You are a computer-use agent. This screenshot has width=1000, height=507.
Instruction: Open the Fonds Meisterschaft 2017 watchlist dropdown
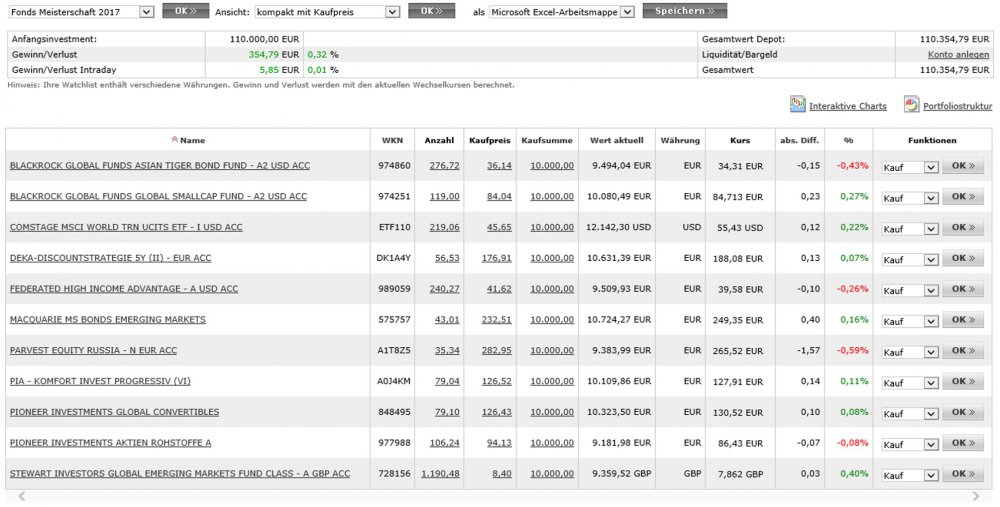(80, 11)
